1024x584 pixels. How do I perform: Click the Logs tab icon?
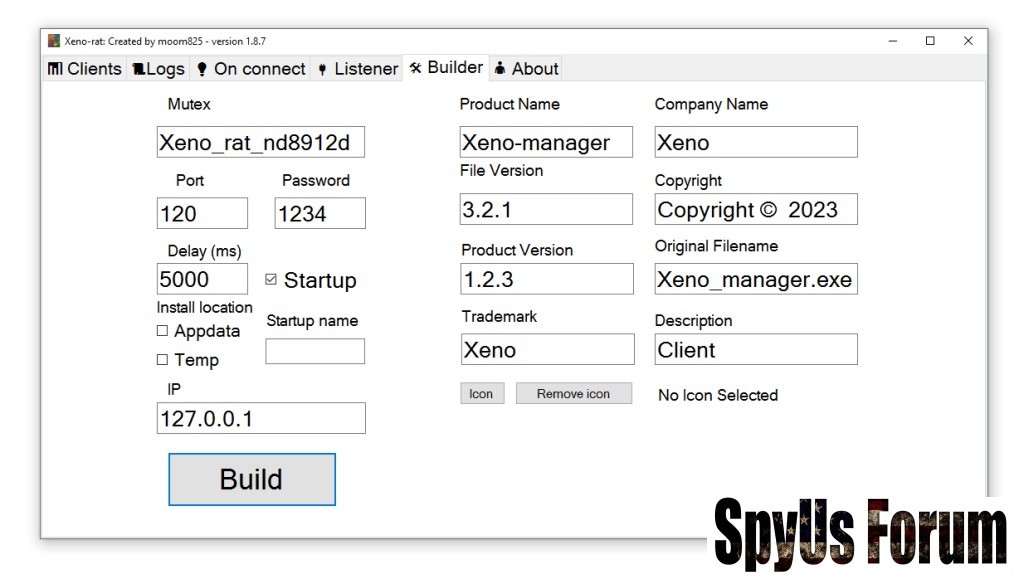pyautogui.click(x=138, y=69)
